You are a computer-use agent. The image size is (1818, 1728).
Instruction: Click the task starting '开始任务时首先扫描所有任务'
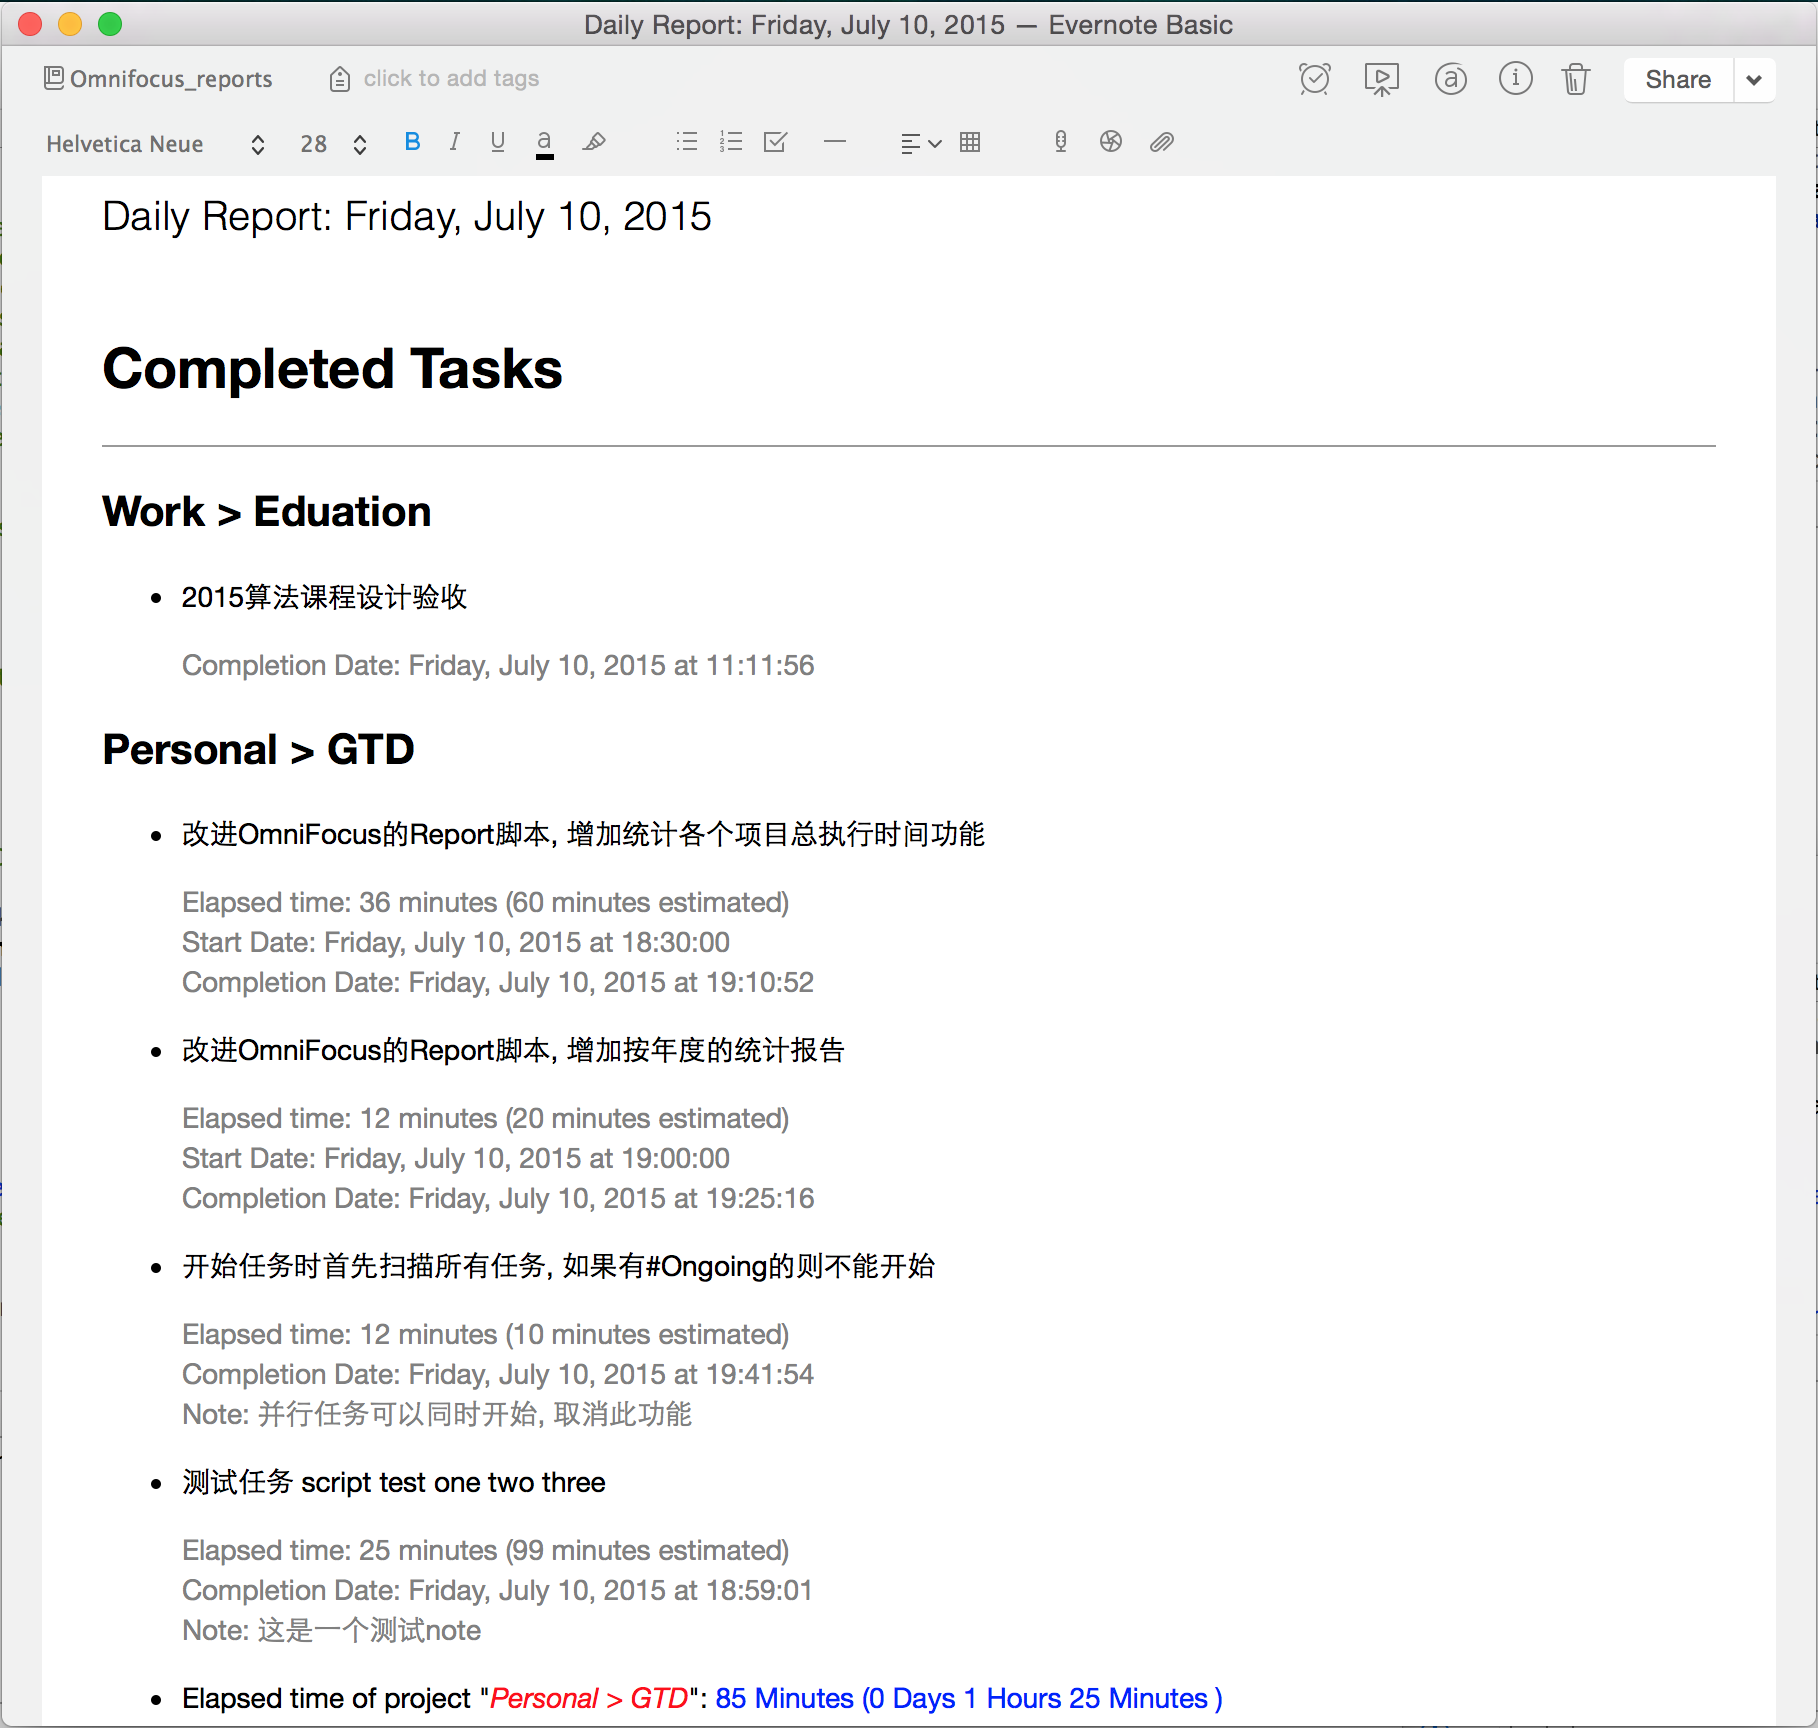click(x=558, y=1267)
